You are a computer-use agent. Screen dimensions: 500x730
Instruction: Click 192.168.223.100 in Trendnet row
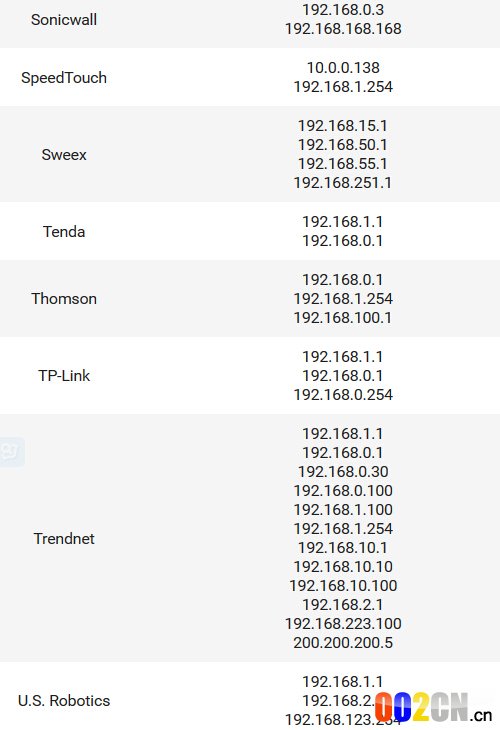coord(343,623)
